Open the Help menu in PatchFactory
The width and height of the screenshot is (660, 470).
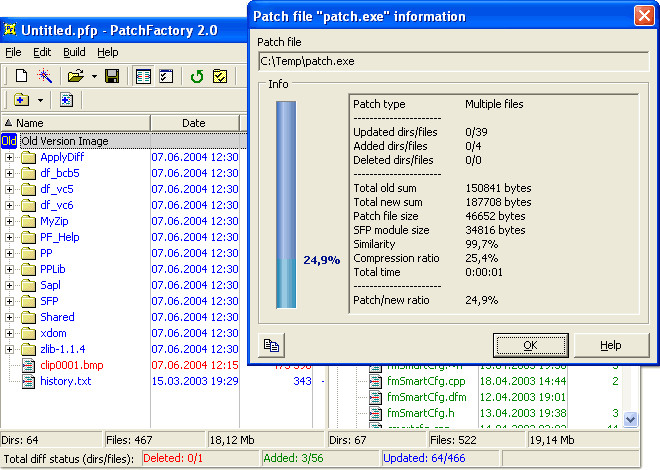(x=108, y=52)
